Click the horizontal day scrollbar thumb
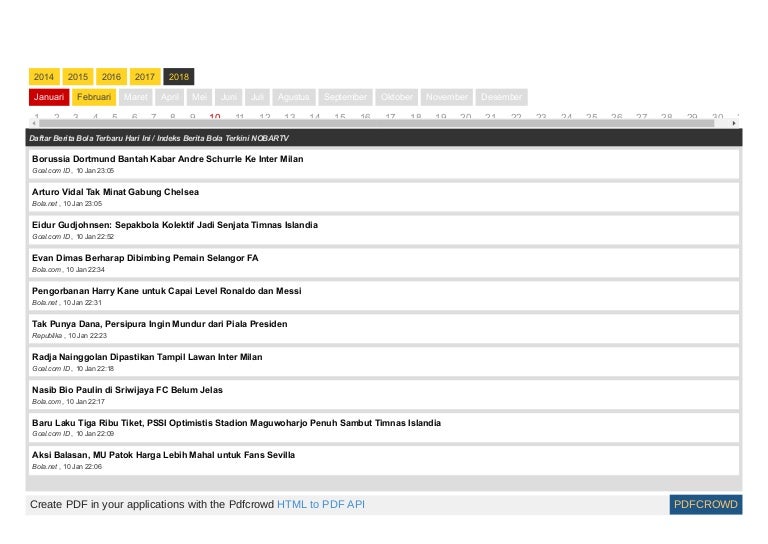This screenshot has width=768, height=544. (376, 123)
